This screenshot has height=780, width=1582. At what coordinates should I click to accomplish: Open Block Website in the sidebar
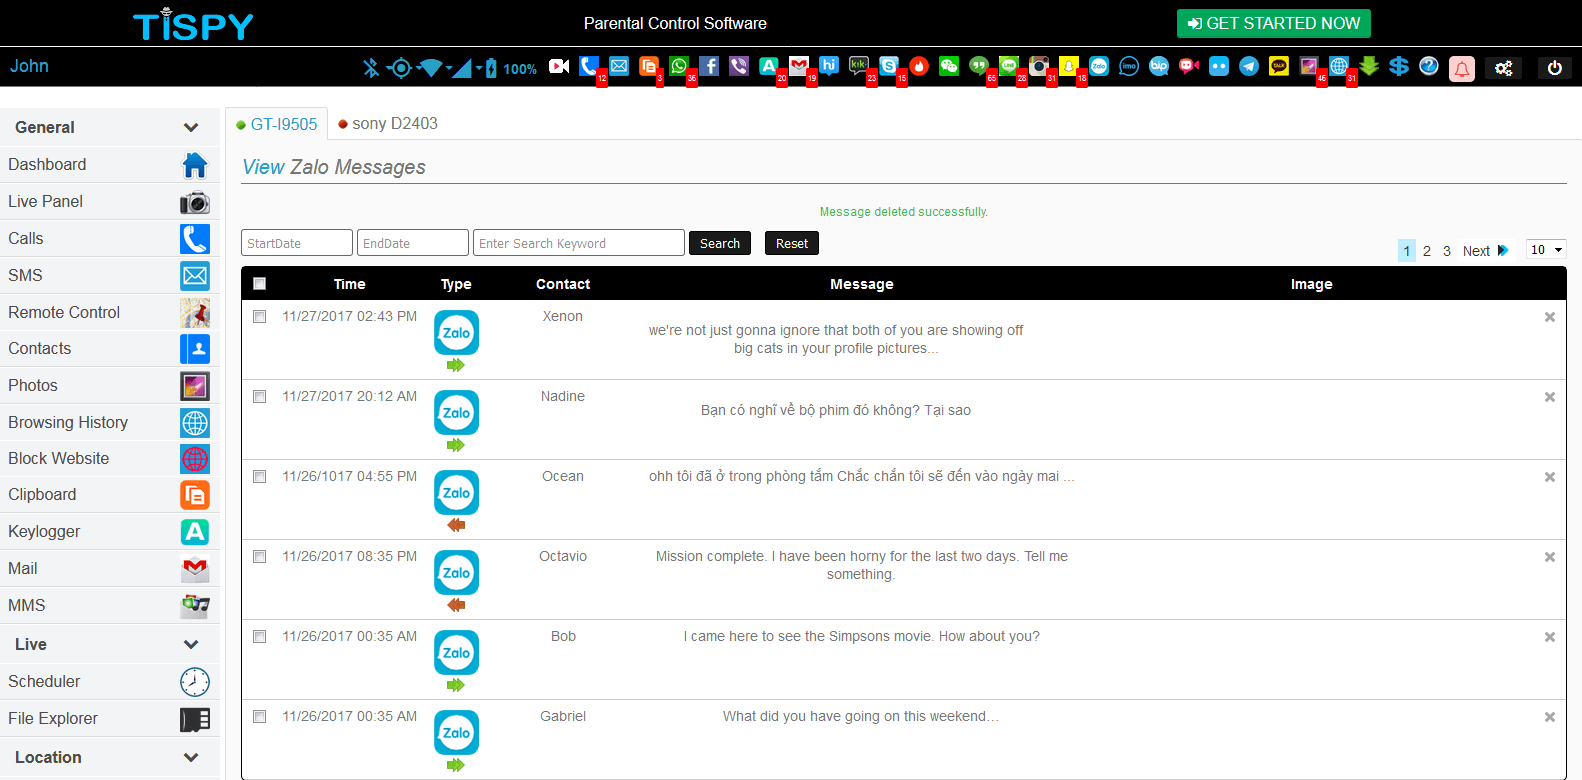pos(109,458)
